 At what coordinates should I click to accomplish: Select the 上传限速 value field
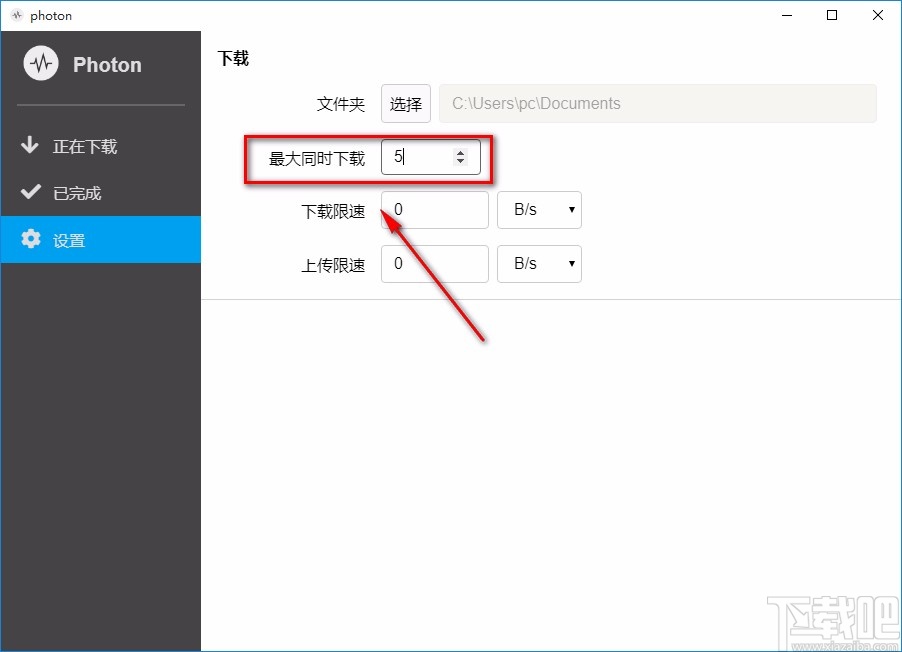tap(435, 263)
